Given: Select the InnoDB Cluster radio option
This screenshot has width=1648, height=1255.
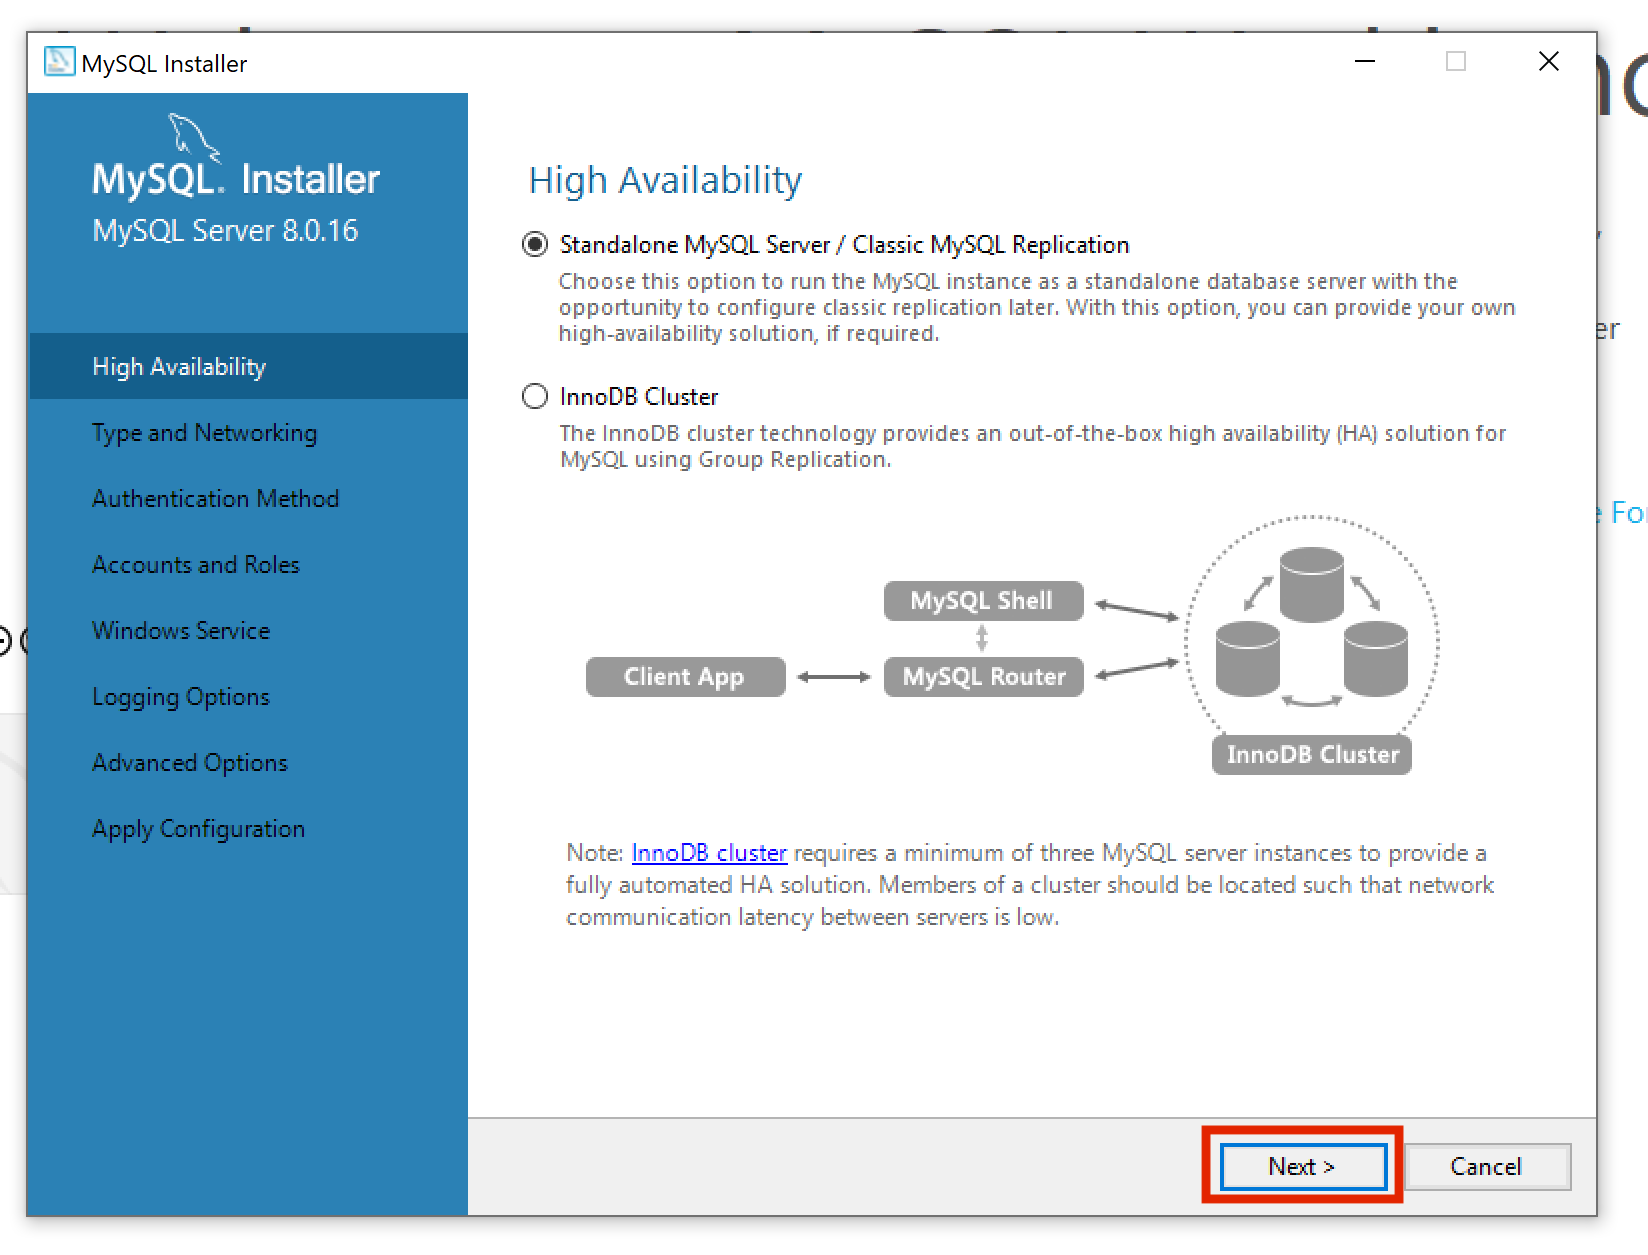Looking at the screenshot, I should [x=535, y=397].
